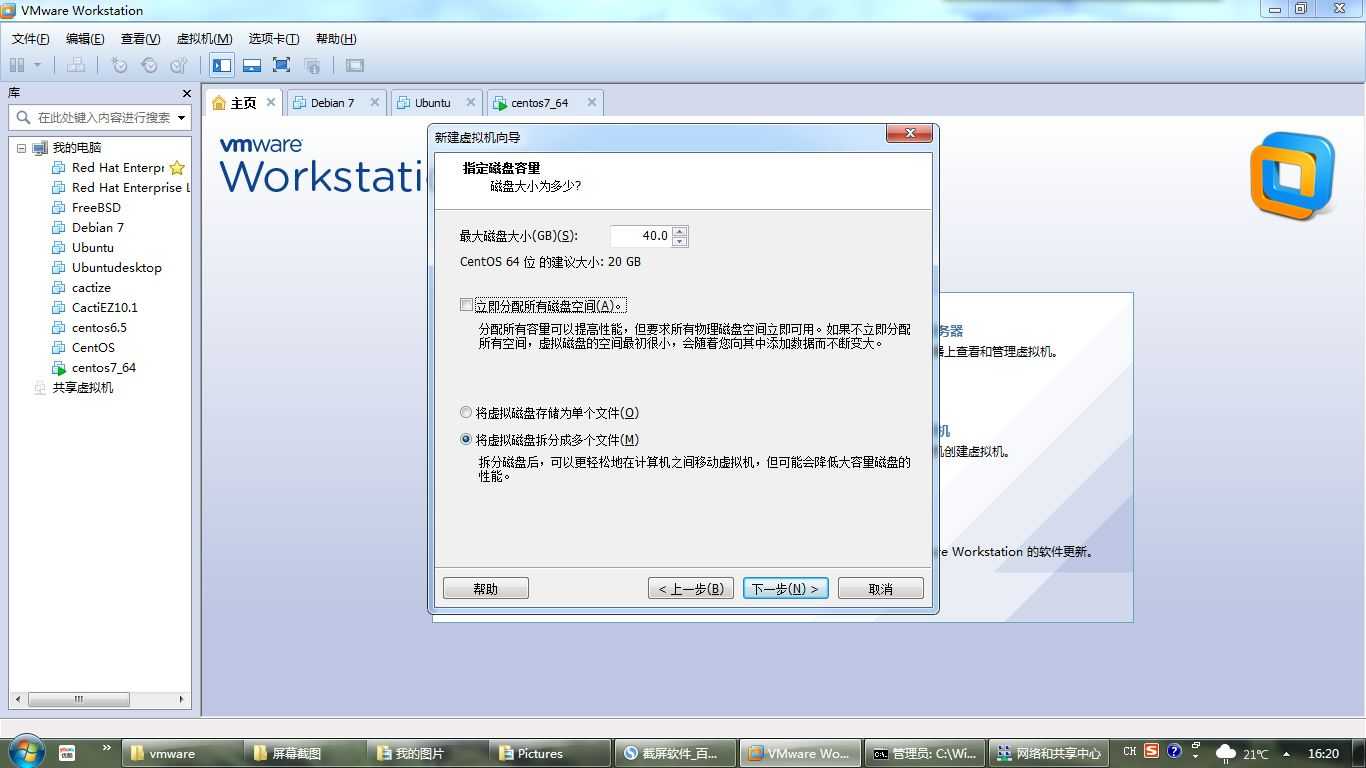Click the Sogou input method tray icon
Screen dimensions: 1366x768
(1152, 751)
